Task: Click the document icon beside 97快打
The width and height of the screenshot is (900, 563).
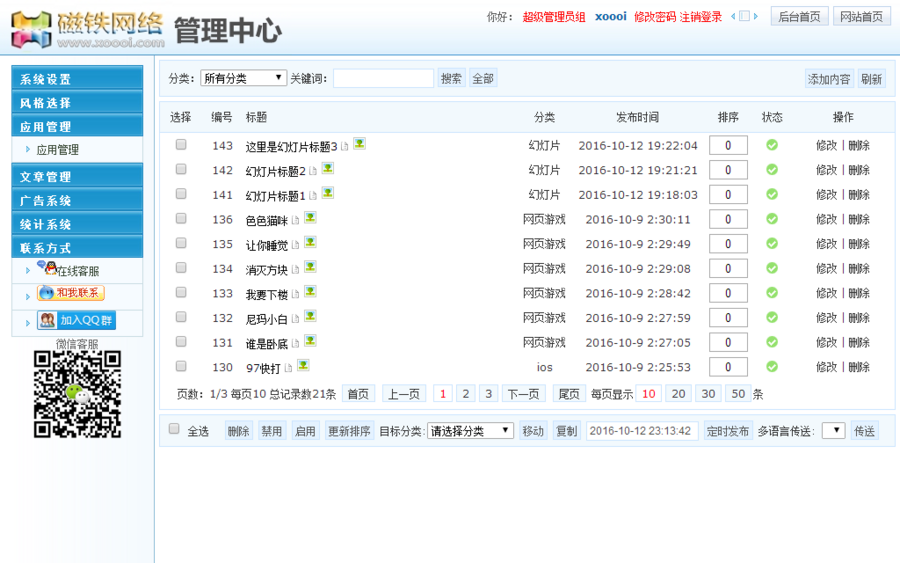Action: point(288,368)
